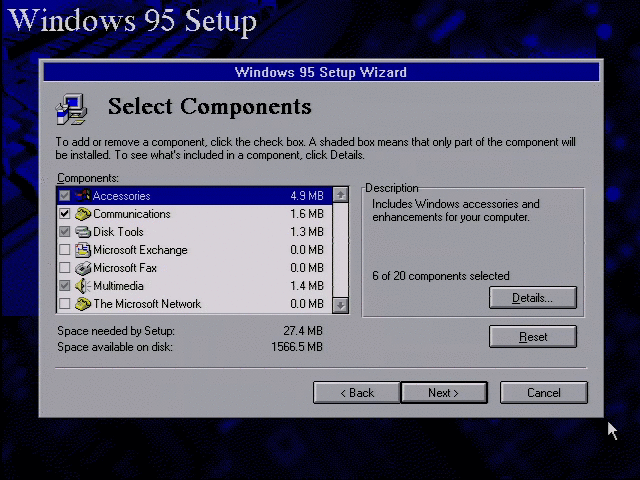This screenshot has width=640, height=480.
Task: Click the Microsoft Fax machine icon
Action: click(83, 268)
